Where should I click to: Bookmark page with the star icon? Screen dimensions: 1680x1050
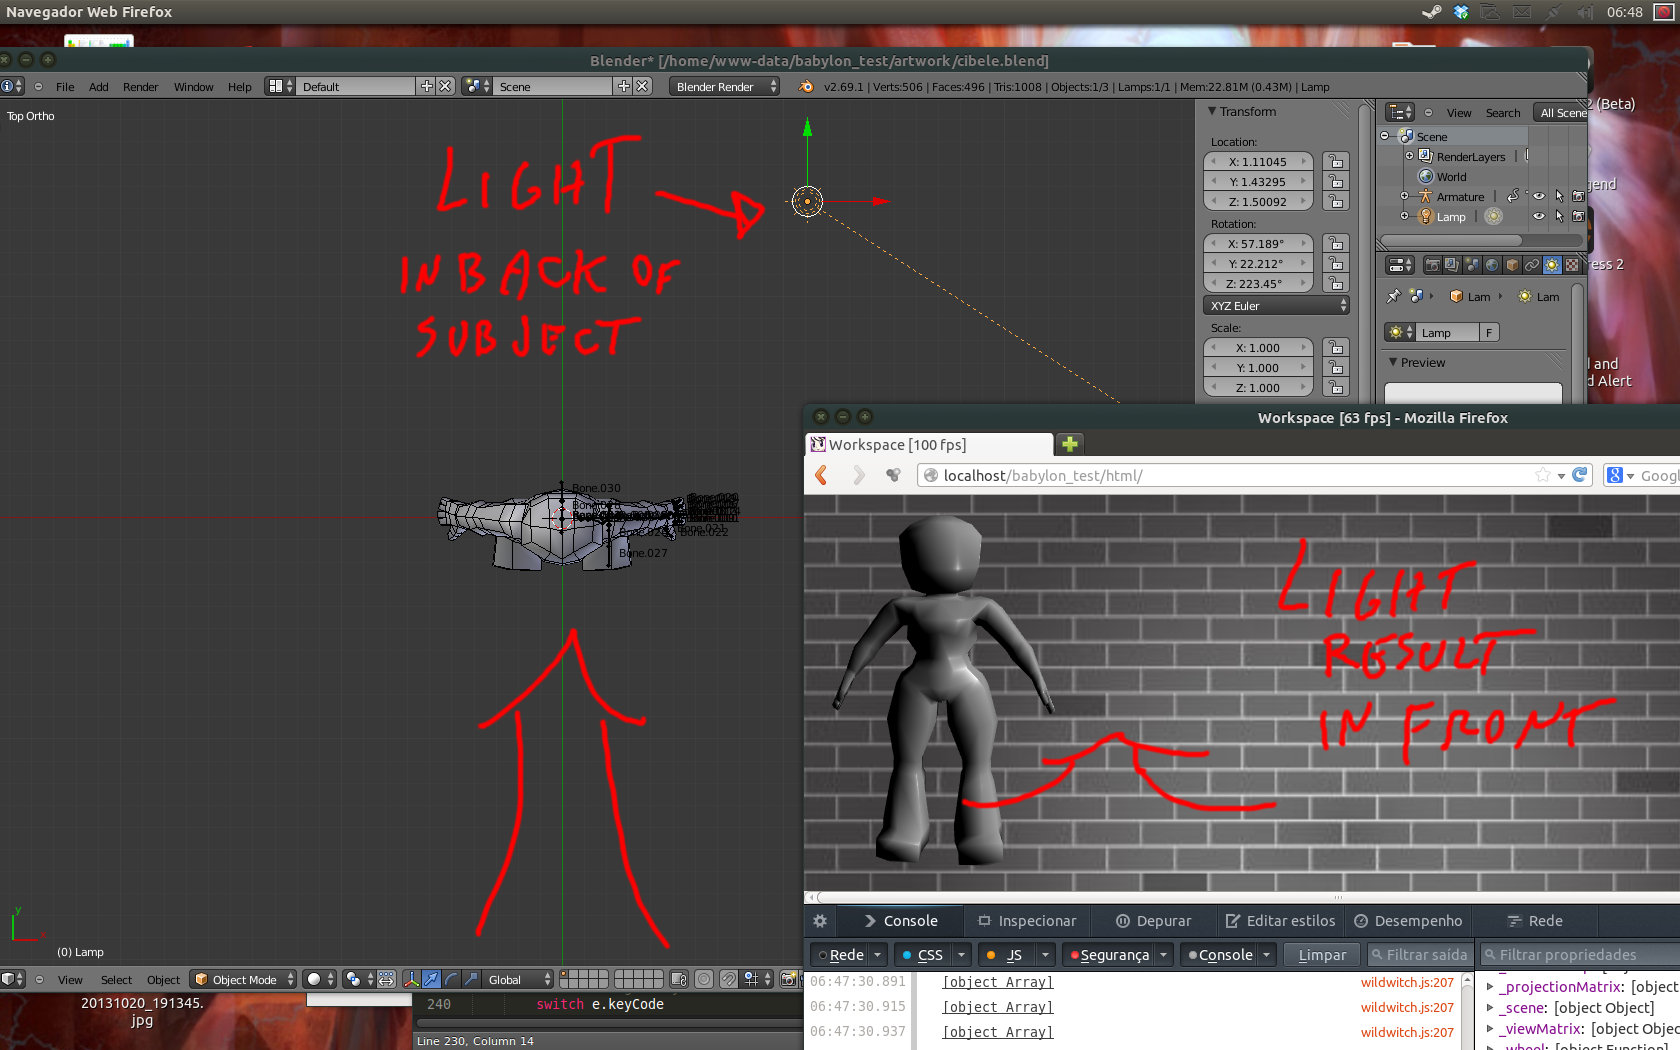tap(1543, 475)
